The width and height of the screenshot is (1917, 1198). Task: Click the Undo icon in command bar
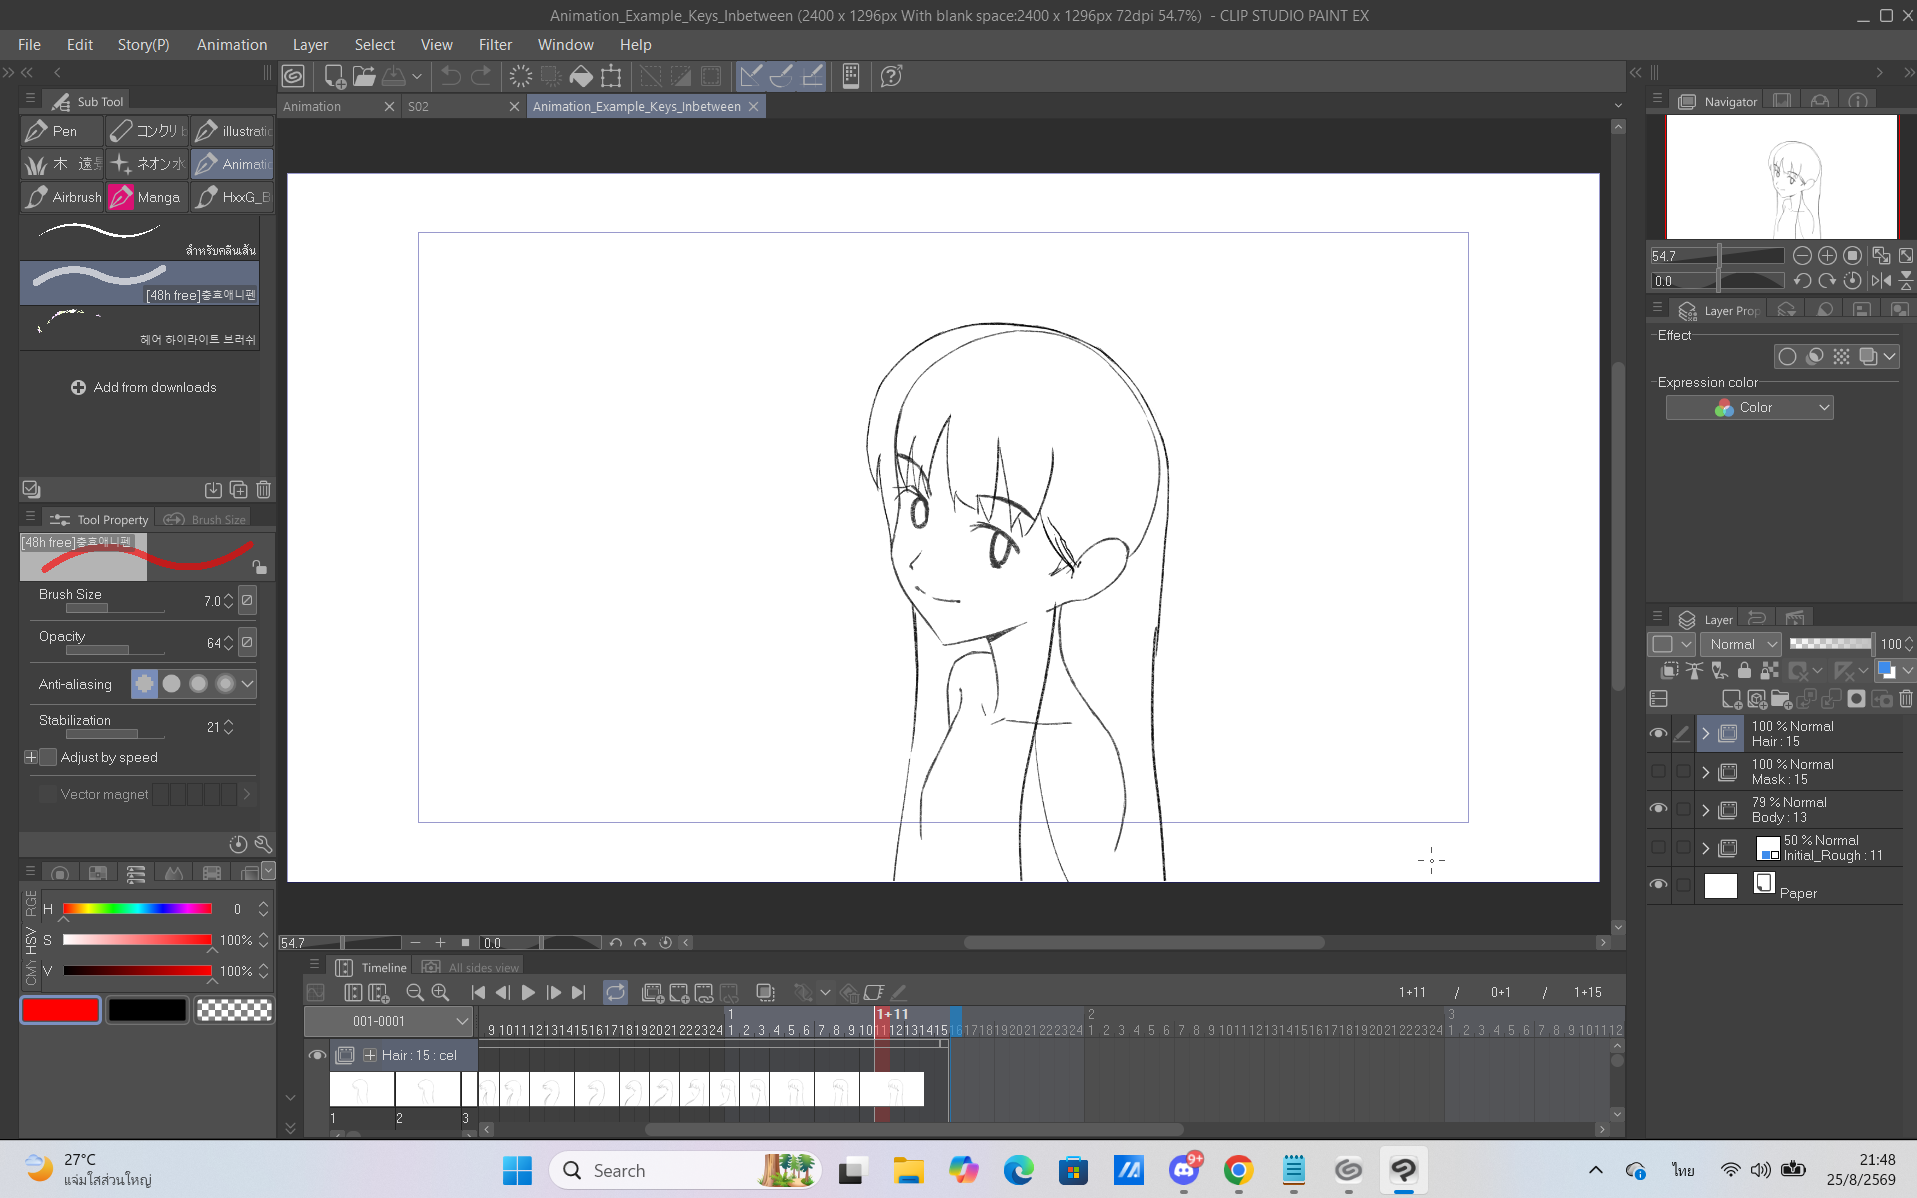tap(451, 76)
